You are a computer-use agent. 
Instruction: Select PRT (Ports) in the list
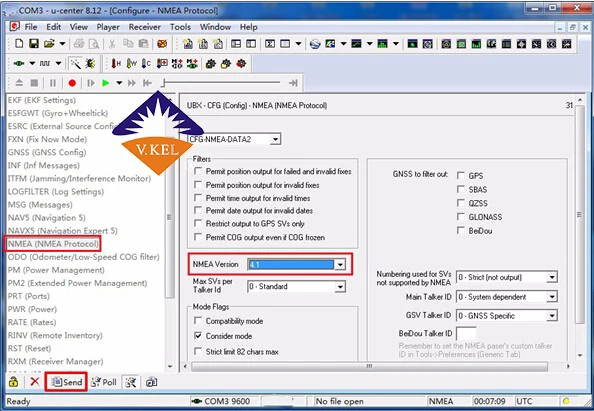pyautogui.click(x=29, y=296)
